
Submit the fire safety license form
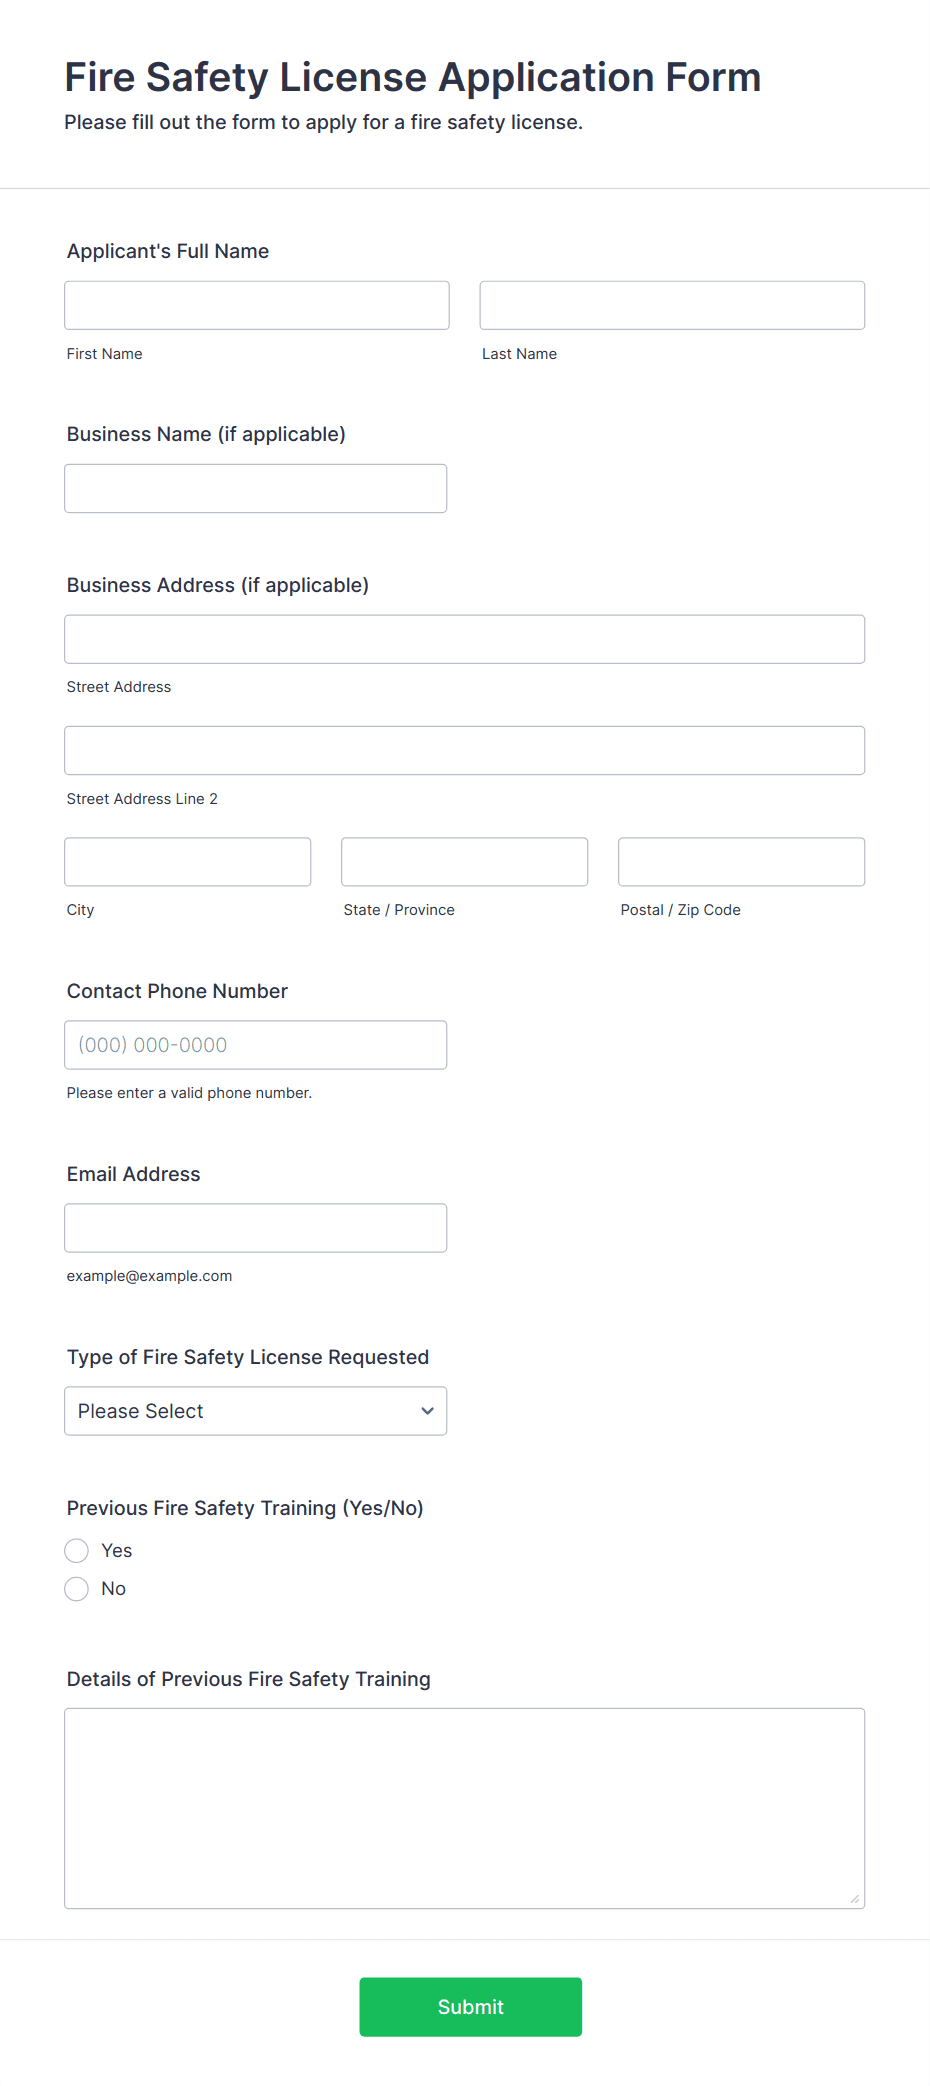point(471,2007)
